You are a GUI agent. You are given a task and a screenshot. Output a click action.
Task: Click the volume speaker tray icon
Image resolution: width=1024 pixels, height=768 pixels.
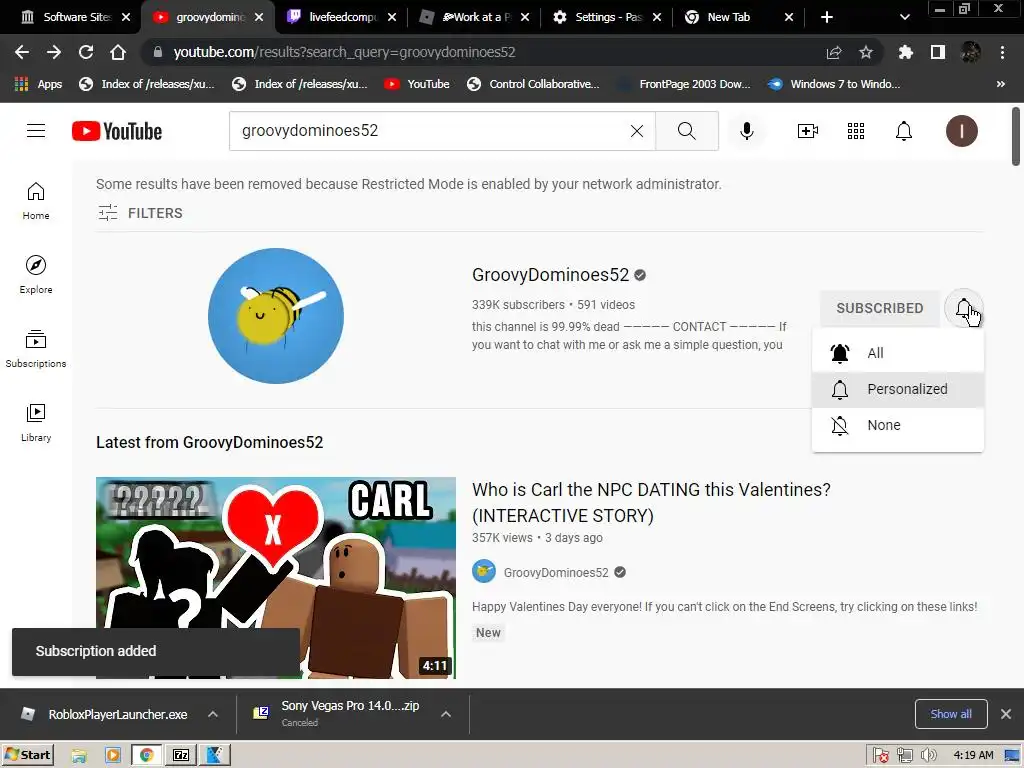928,756
